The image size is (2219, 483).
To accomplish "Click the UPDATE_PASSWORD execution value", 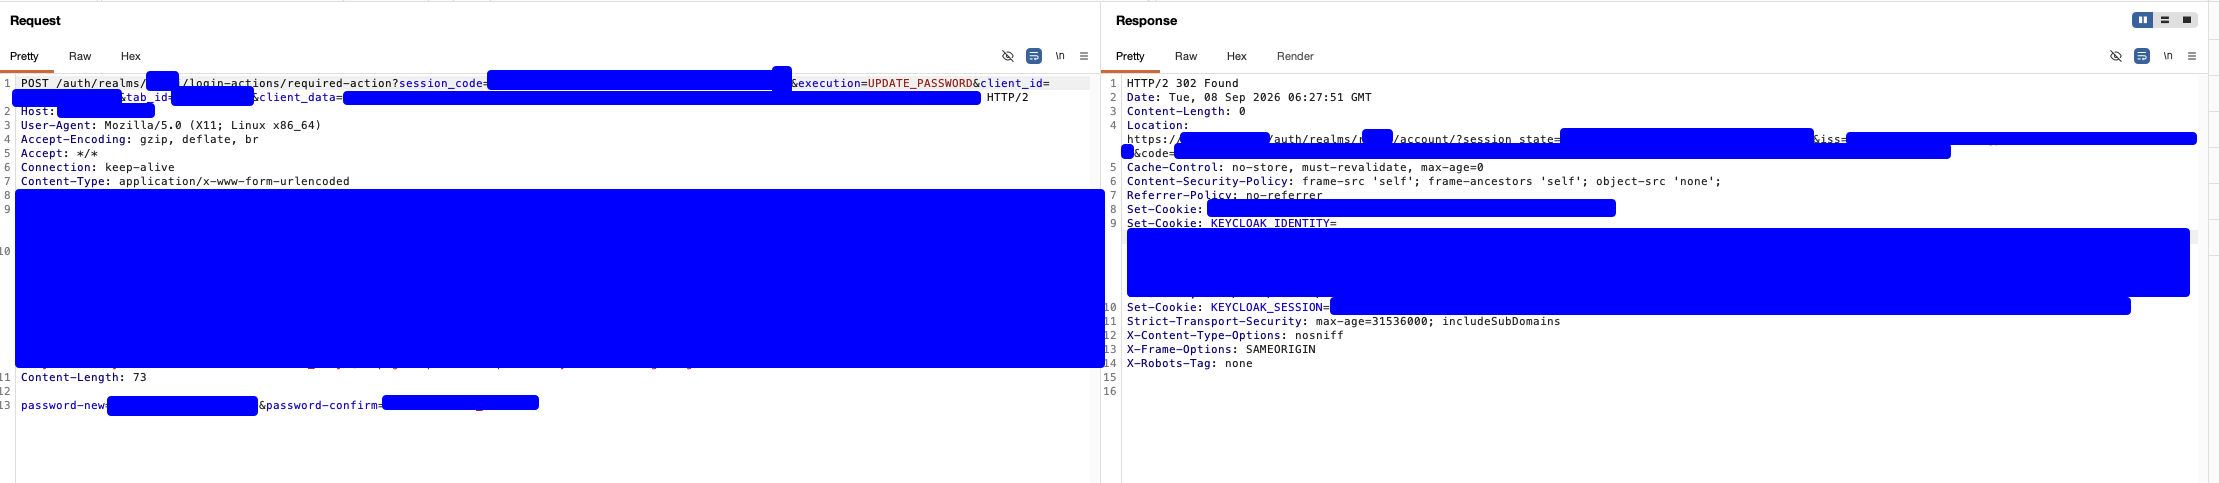I will [920, 83].
